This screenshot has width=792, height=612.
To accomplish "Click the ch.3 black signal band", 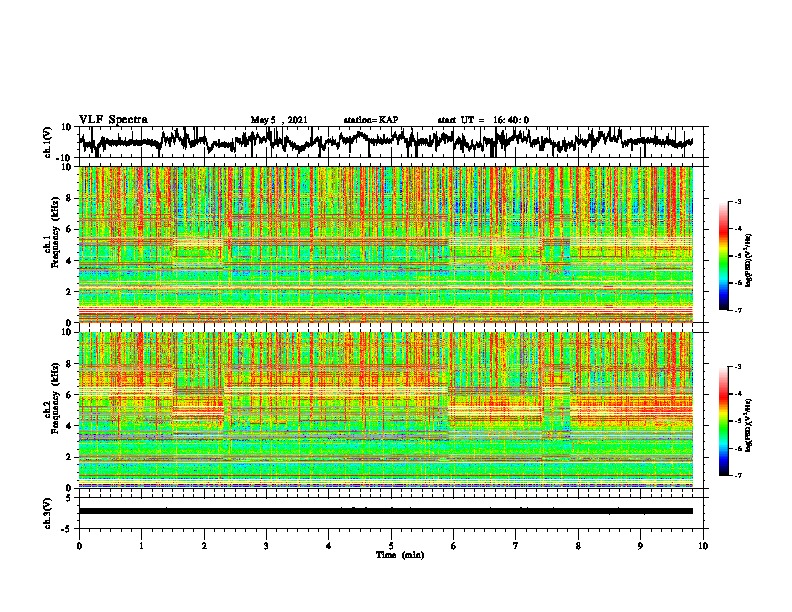I will tap(386, 511).
